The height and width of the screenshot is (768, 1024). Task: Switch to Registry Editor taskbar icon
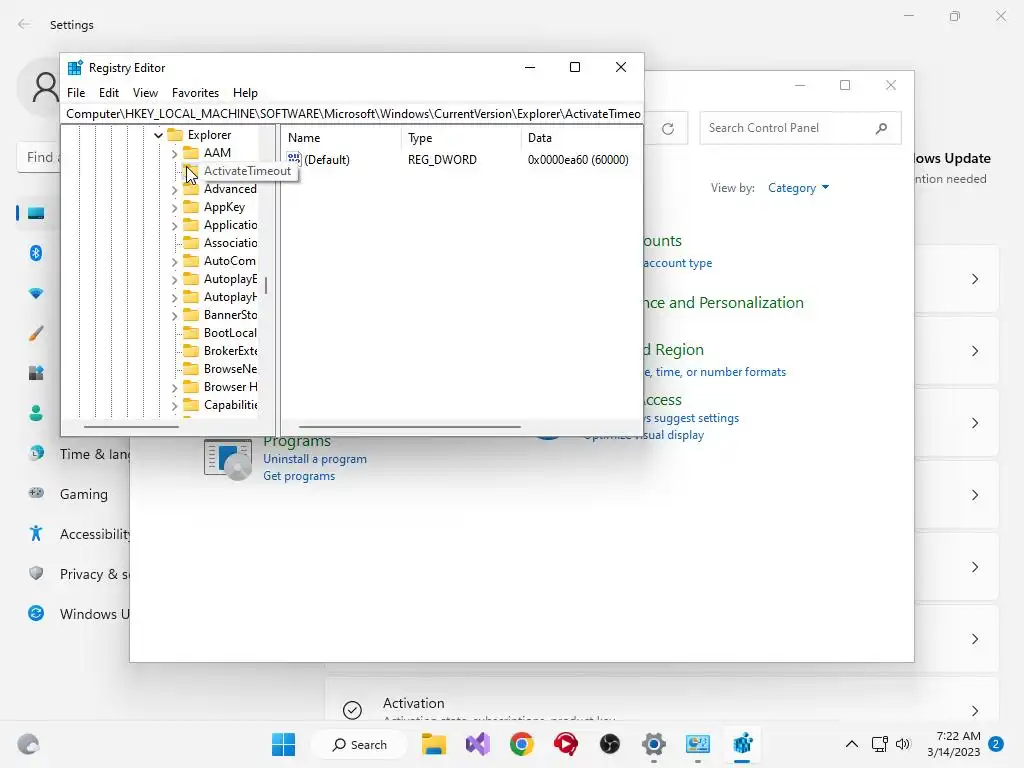[x=742, y=744]
